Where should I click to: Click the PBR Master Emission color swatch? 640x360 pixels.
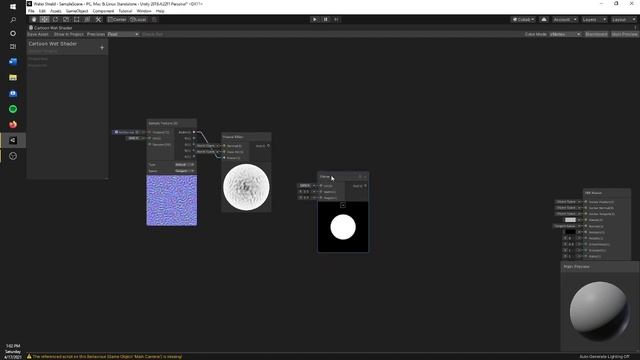(570, 232)
